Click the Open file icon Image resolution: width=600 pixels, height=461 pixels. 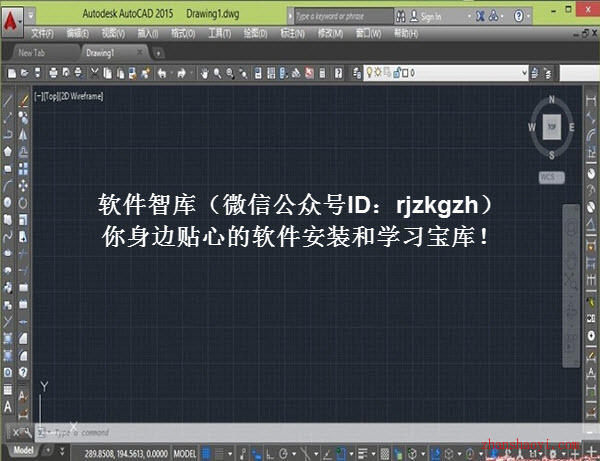(24, 73)
